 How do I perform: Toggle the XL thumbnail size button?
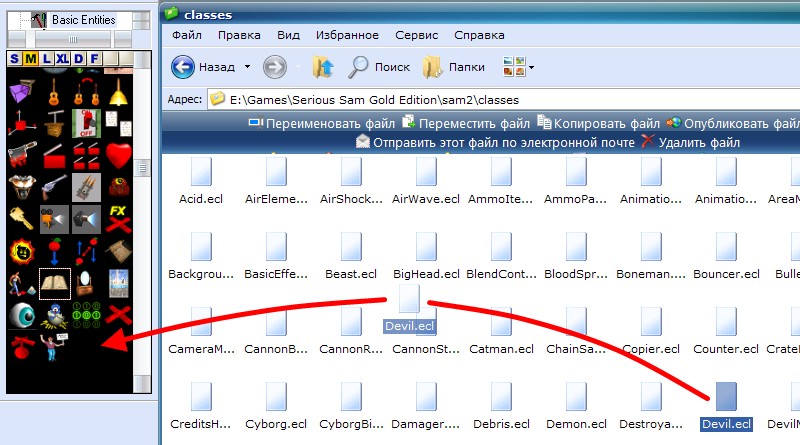[x=62, y=59]
